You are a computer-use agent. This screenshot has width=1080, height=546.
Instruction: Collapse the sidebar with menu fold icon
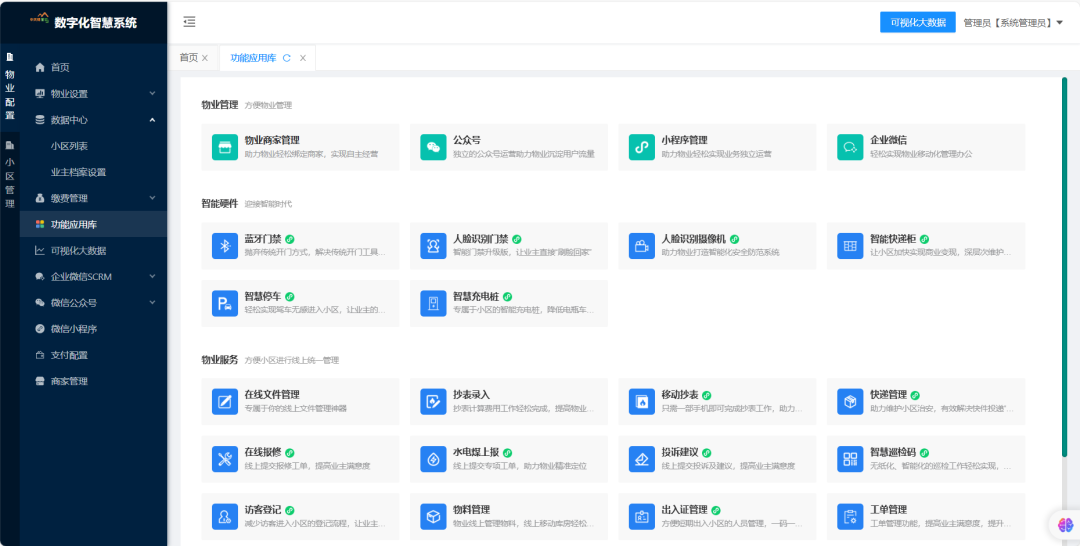click(x=190, y=22)
